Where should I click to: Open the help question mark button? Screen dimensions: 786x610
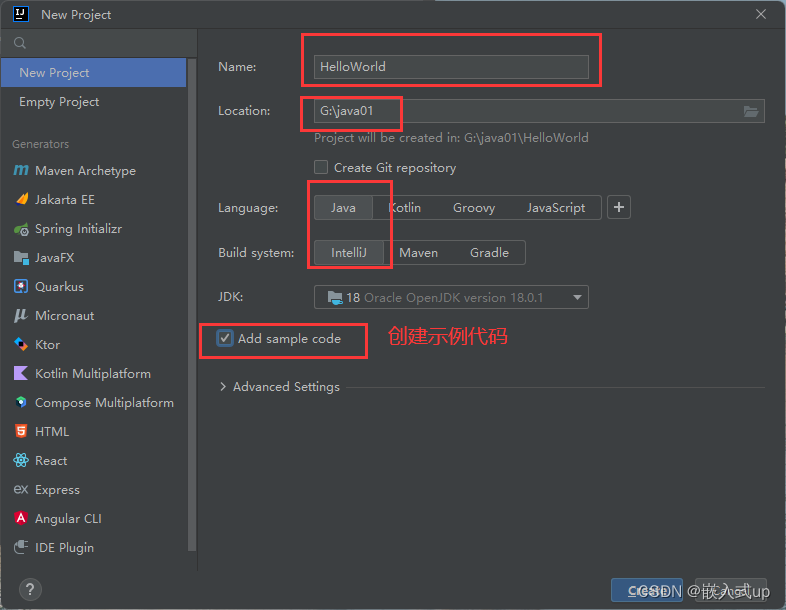tap(30, 590)
